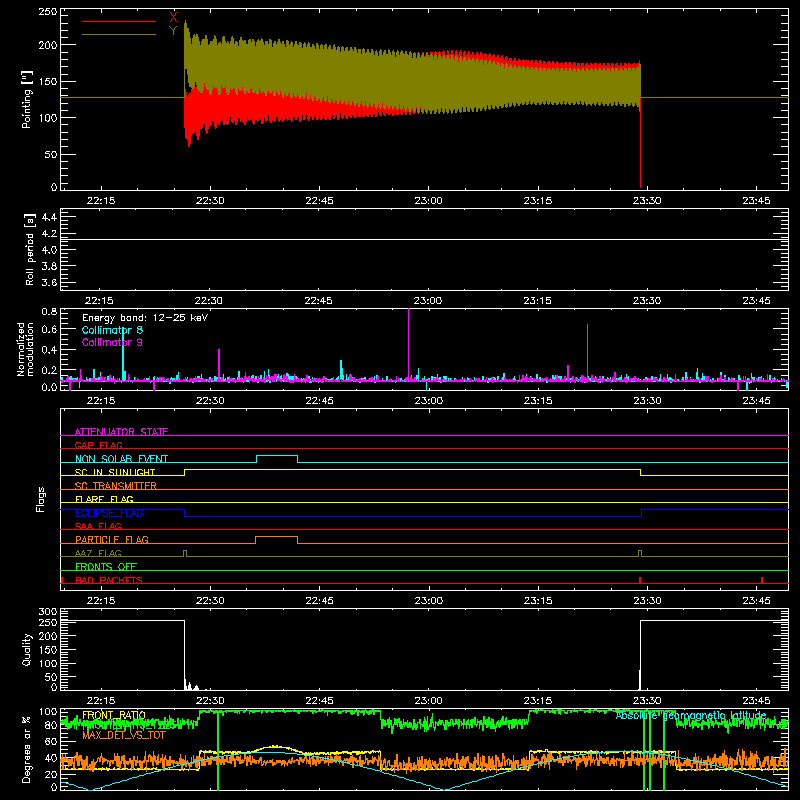Screen dimensions: 800x800
Task: Click the 22:30 tick under Pointing plot
Action: click(x=210, y=201)
